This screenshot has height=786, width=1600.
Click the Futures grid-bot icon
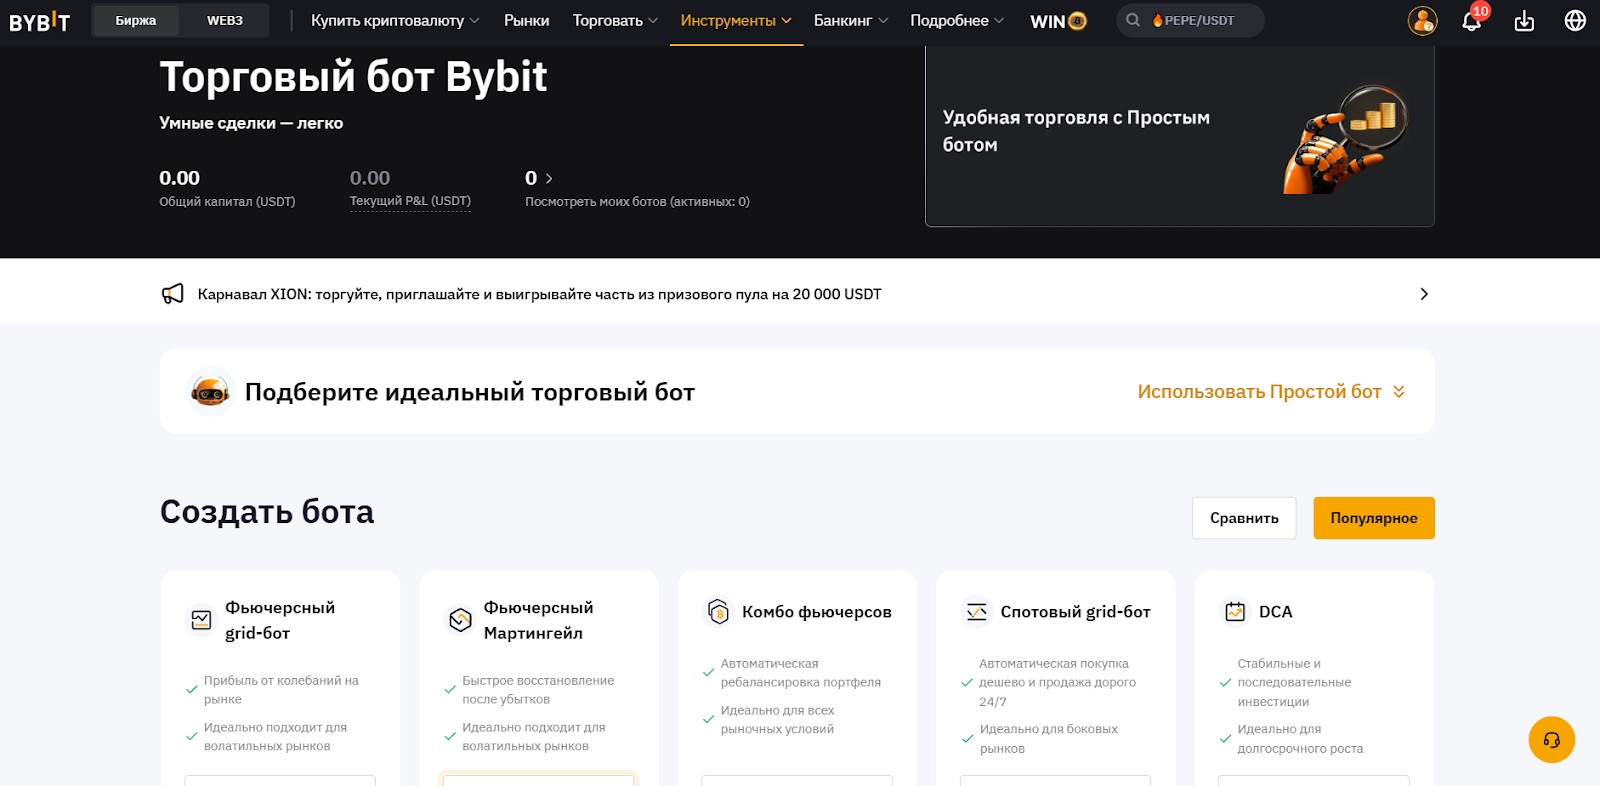click(x=201, y=620)
